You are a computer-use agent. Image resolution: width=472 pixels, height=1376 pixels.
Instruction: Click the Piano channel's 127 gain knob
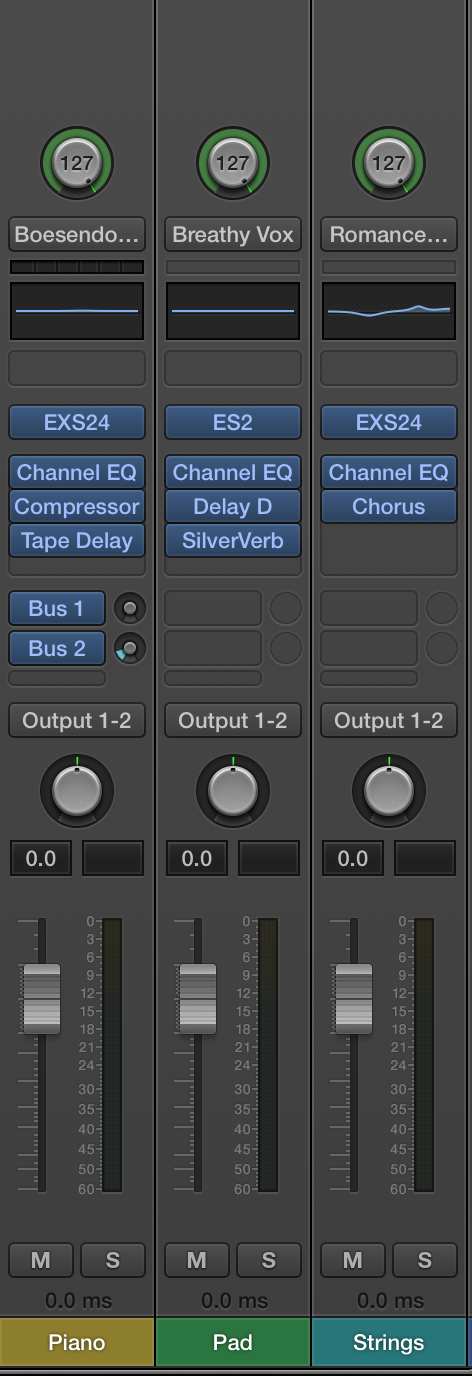[x=77, y=163]
